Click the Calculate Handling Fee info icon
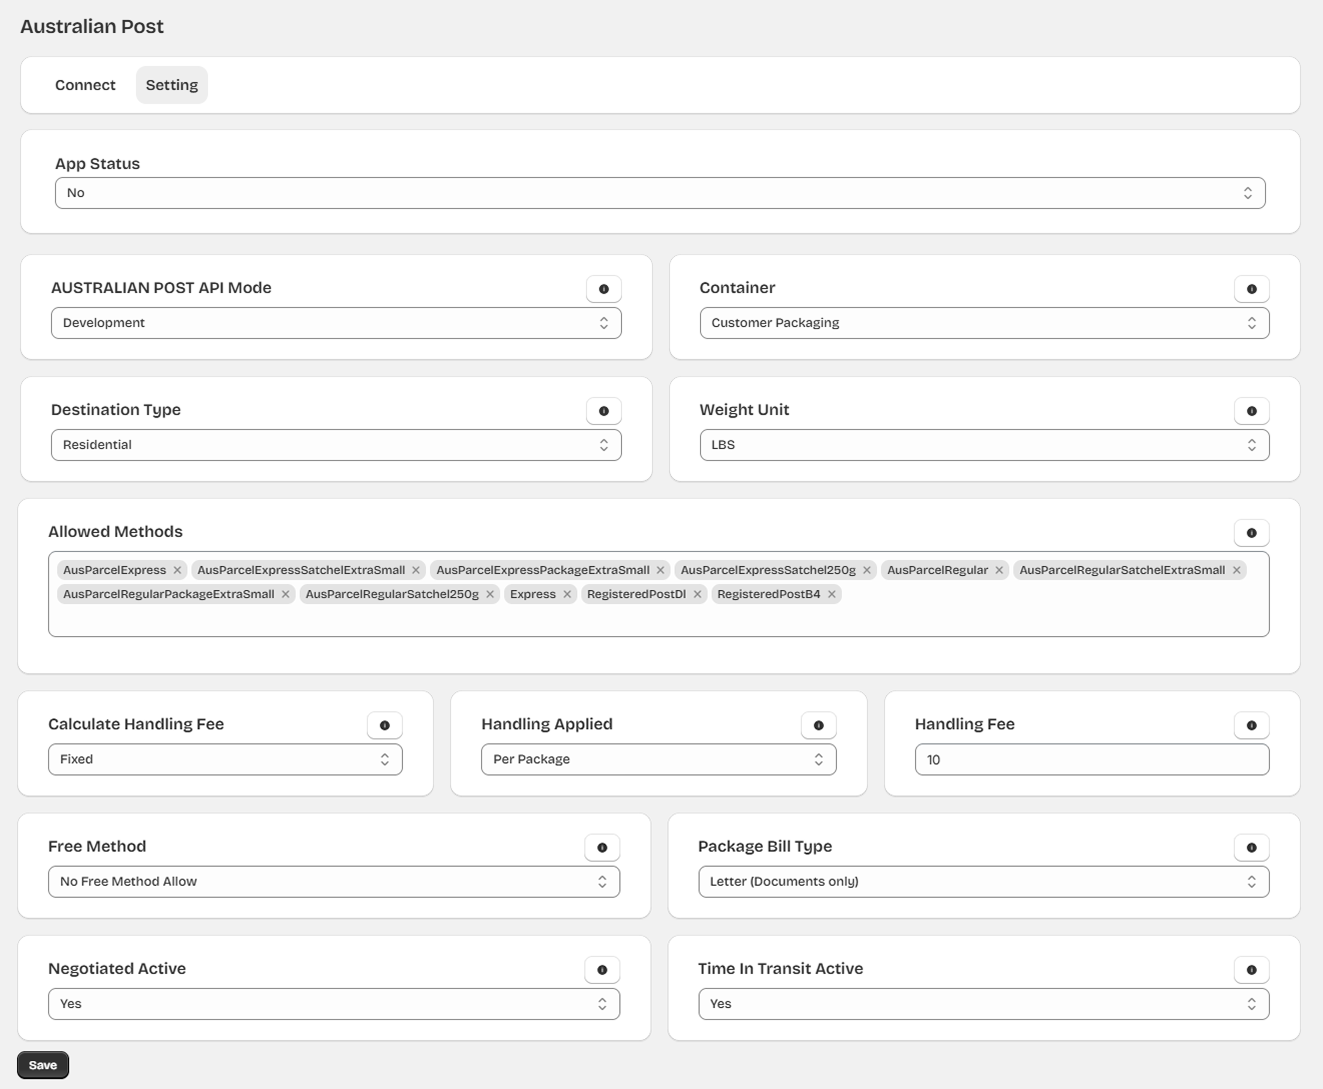 384,725
